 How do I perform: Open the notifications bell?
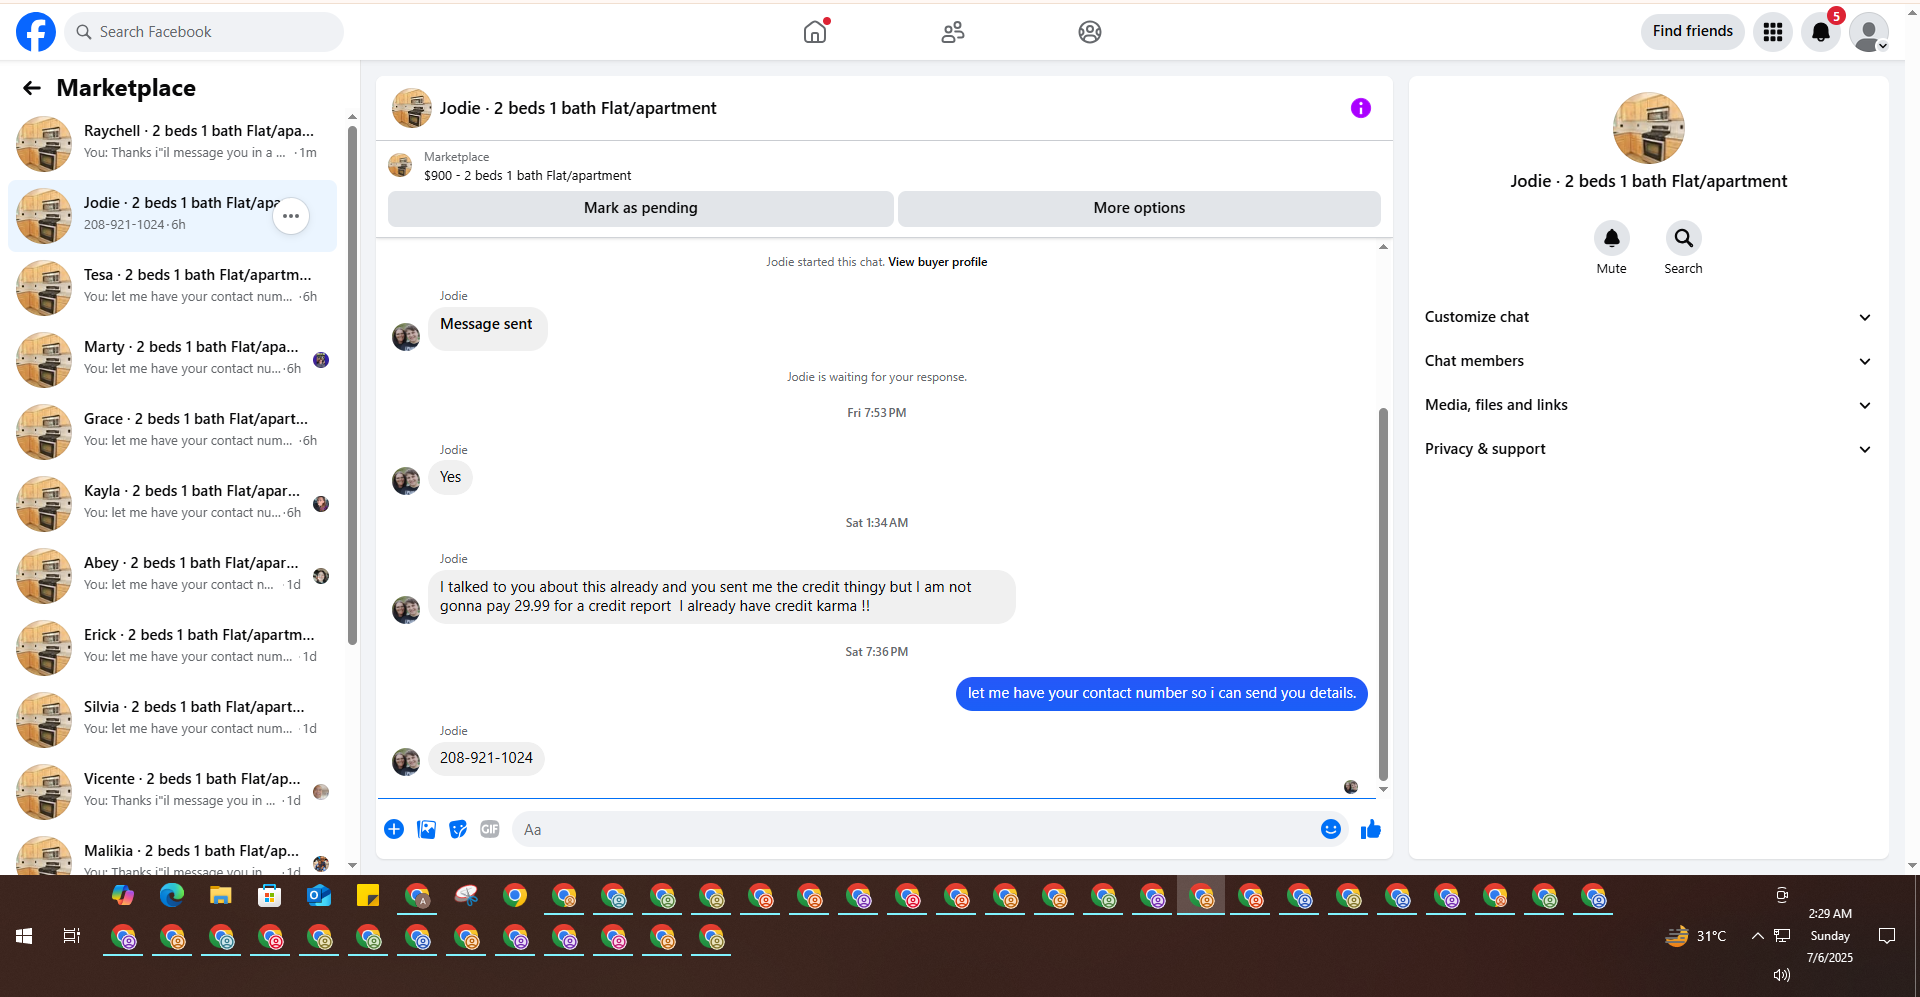tap(1821, 32)
